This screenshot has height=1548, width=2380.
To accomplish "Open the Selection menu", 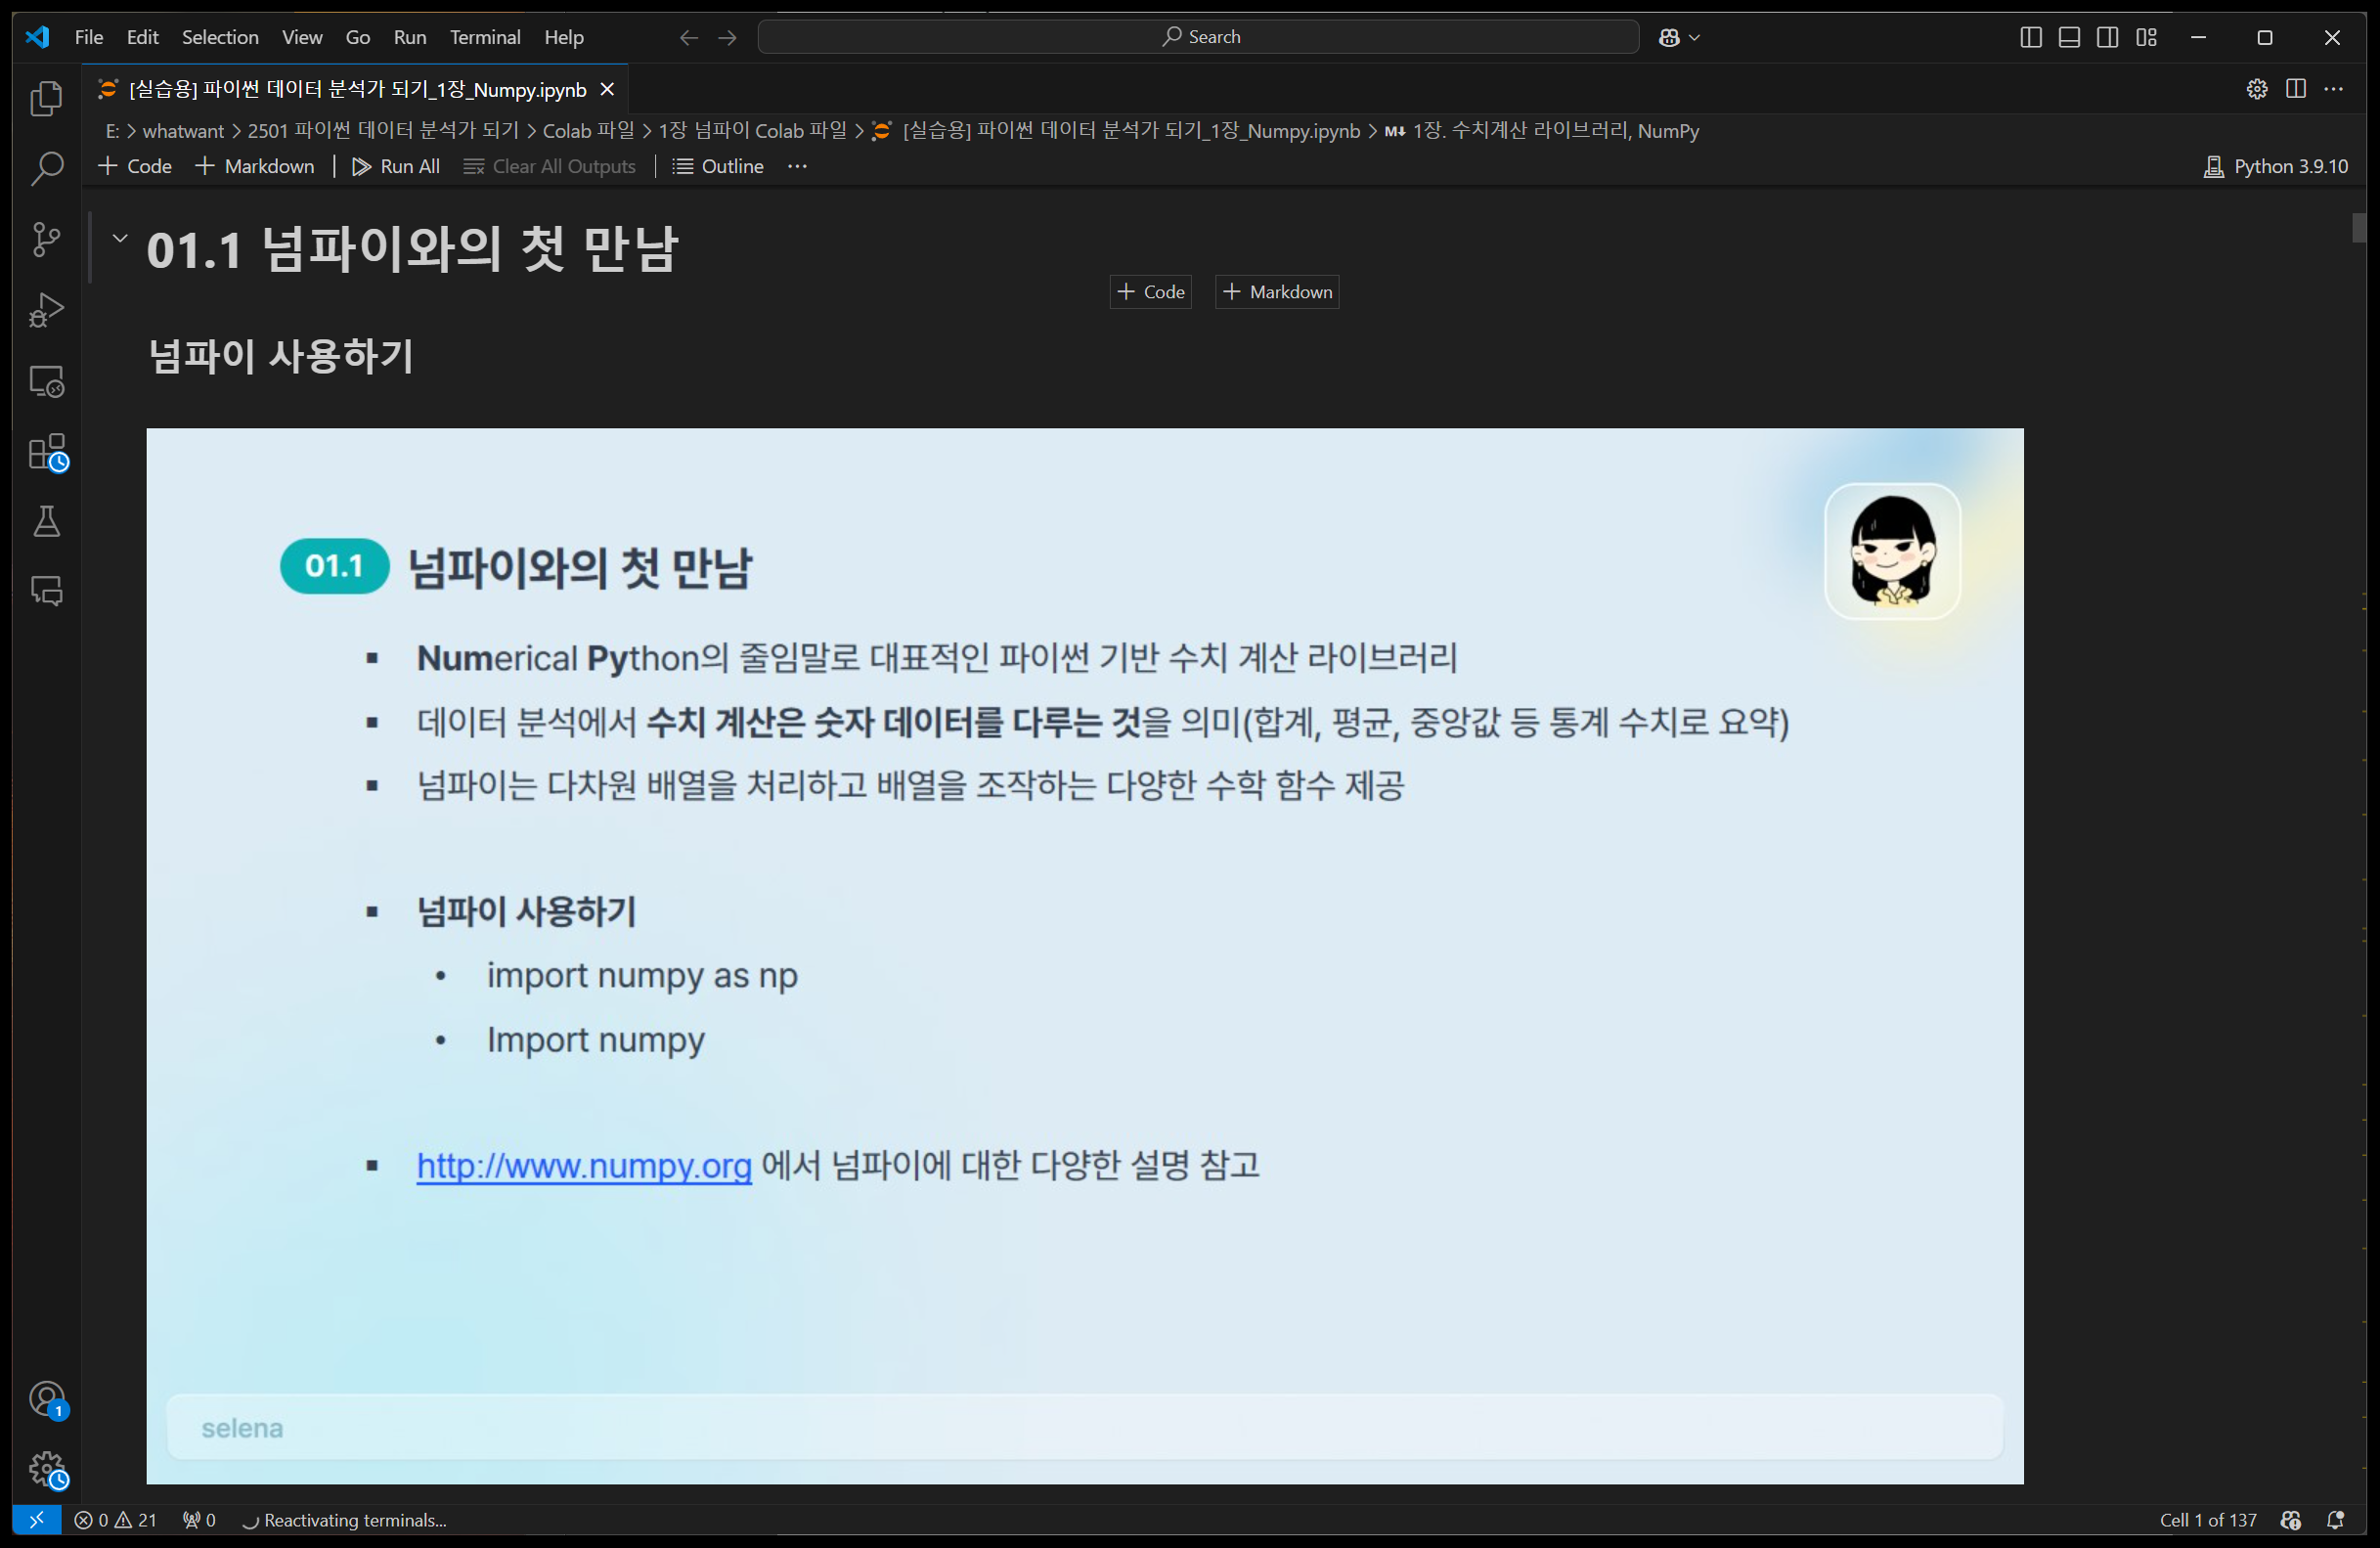I will click(220, 37).
